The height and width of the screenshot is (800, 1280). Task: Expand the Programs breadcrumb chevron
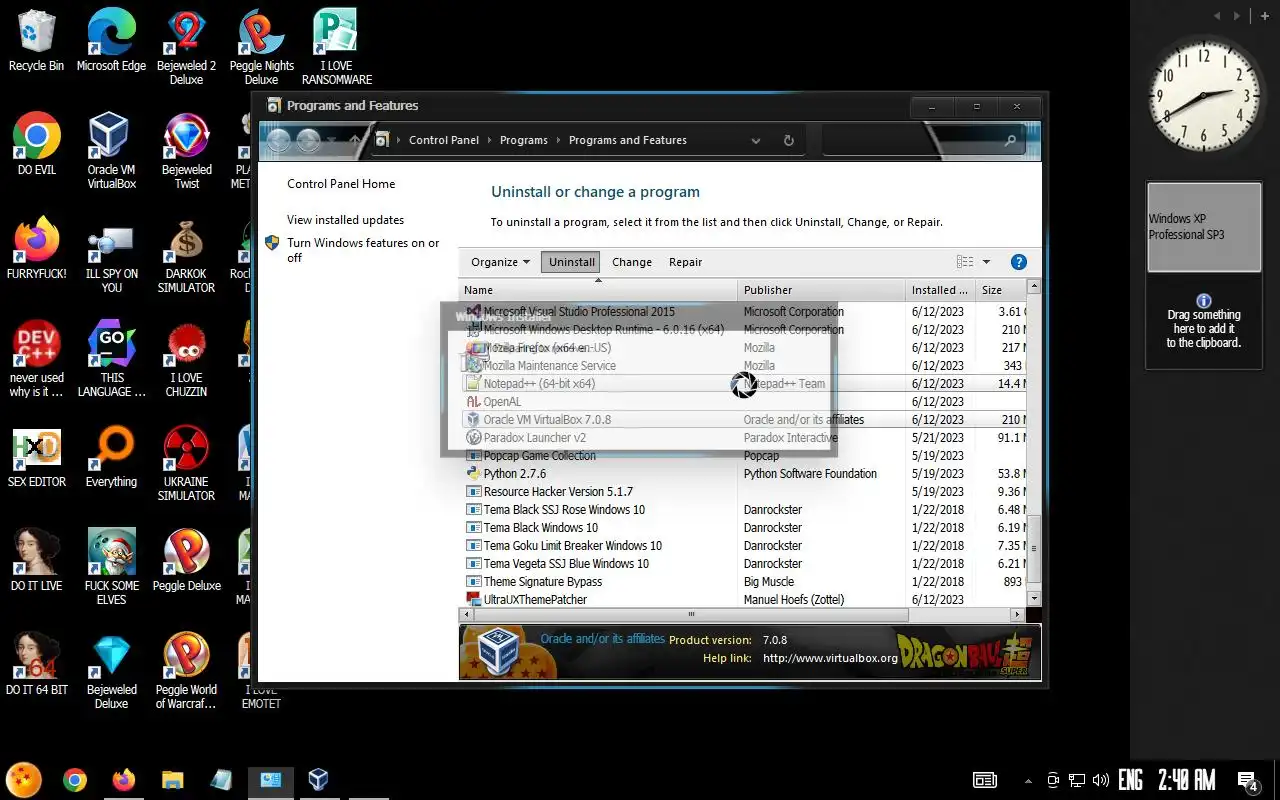click(x=559, y=141)
